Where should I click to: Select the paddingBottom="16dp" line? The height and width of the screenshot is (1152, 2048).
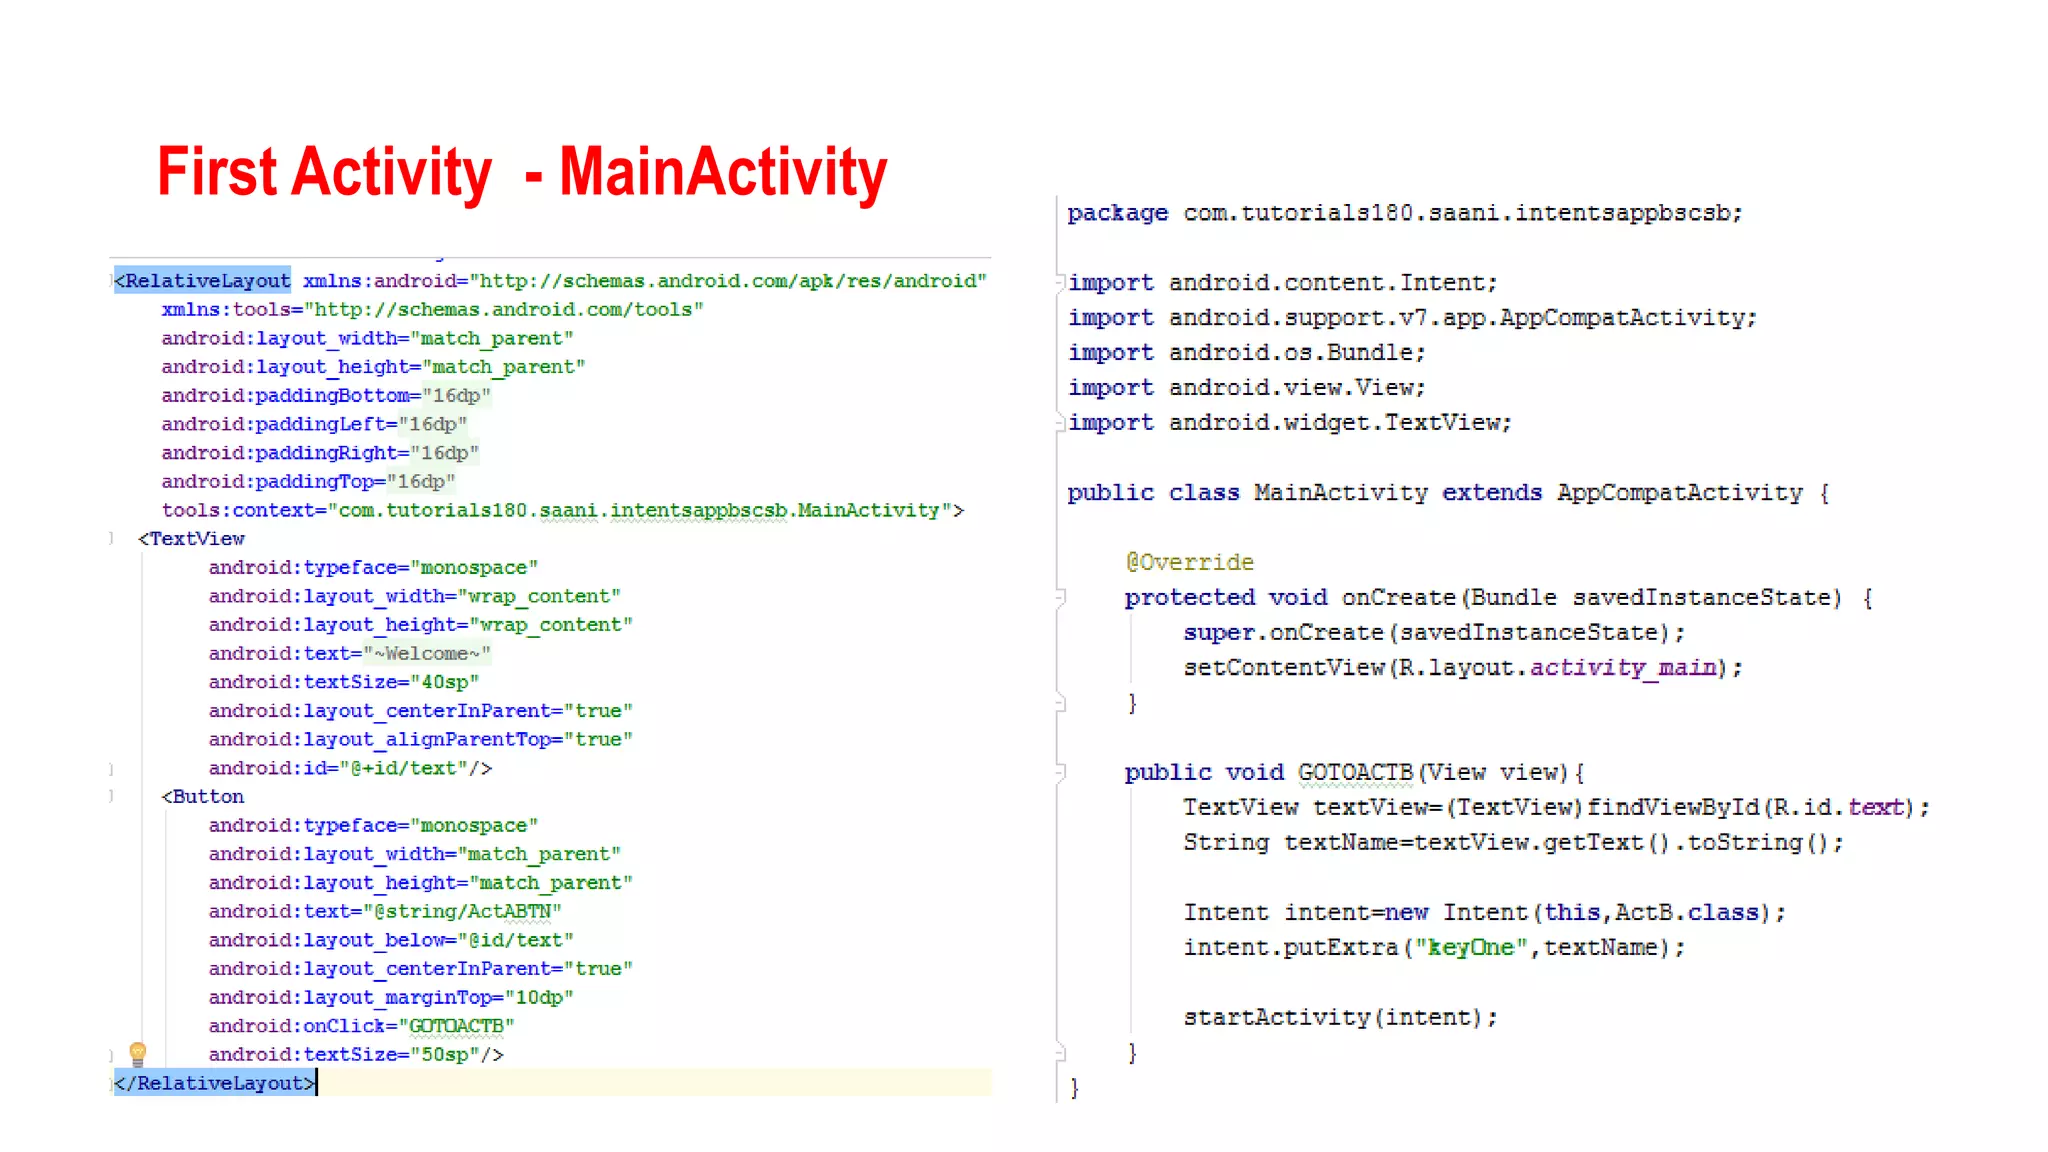(x=326, y=395)
